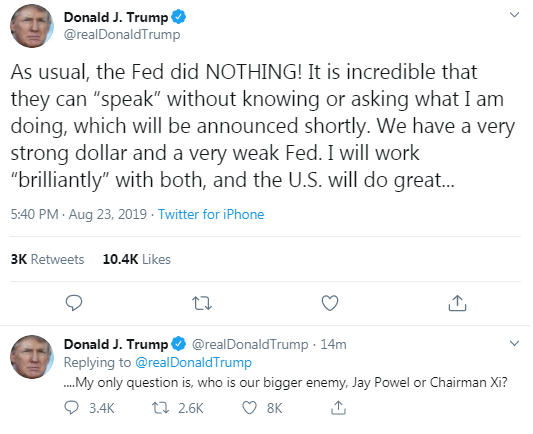Click the verified badge beside top name
Screen dimensions: 533x434
tap(178, 17)
